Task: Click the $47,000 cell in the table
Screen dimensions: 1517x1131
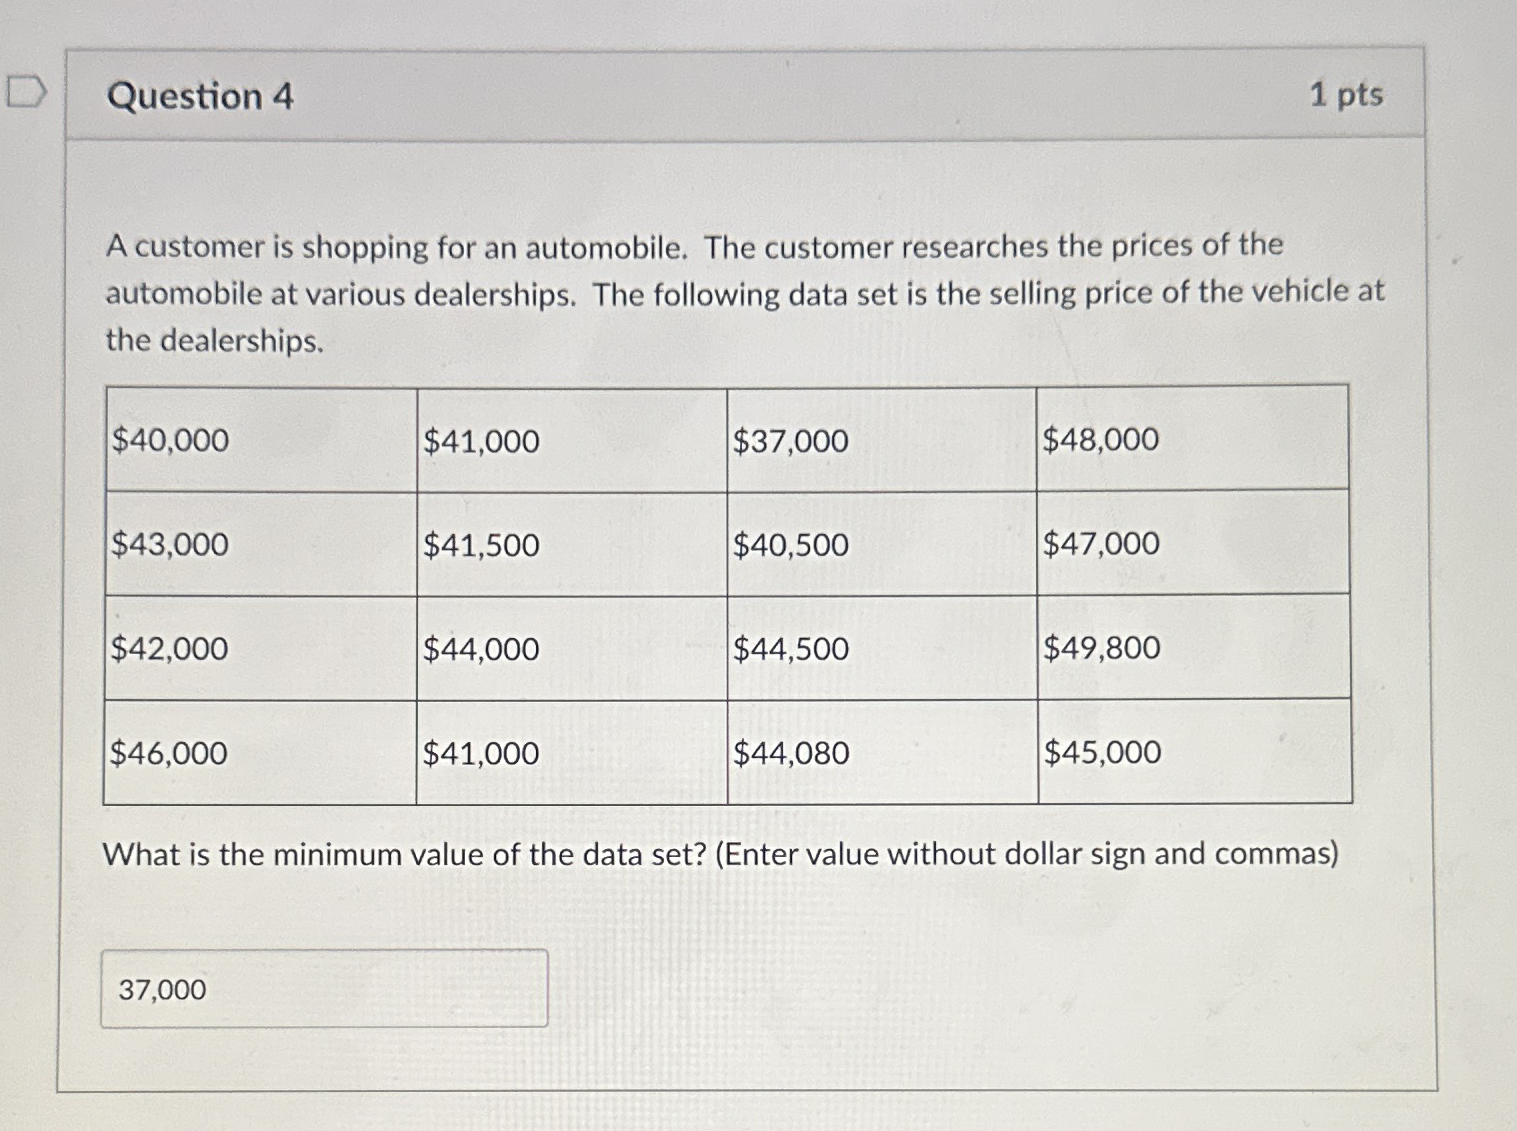Action: (1101, 545)
